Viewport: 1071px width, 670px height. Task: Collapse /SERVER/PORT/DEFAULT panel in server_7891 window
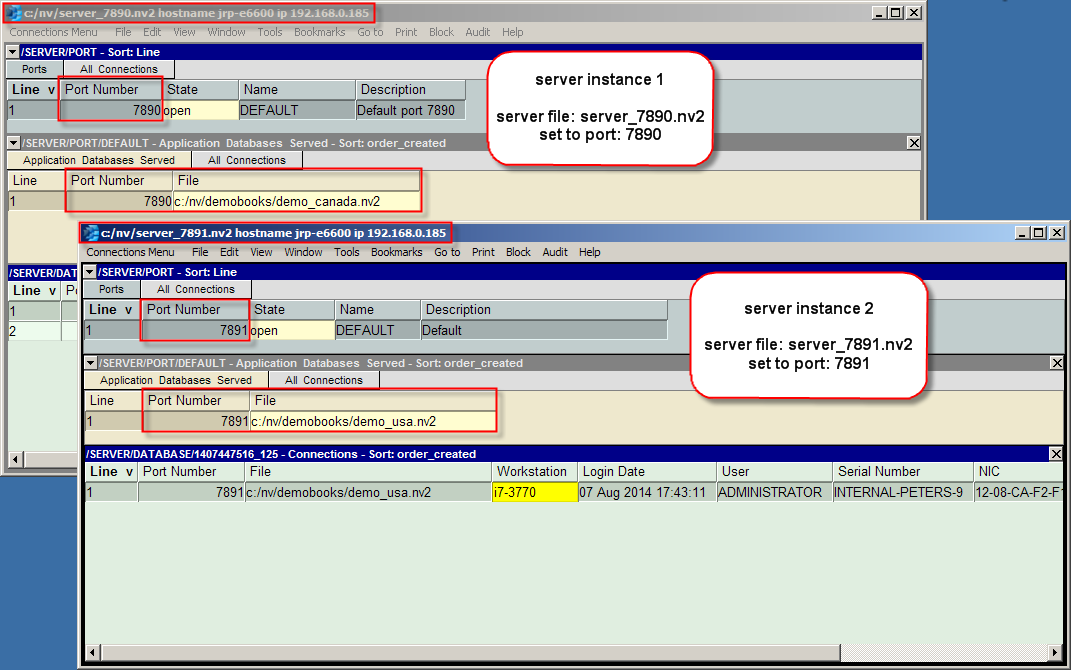pyautogui.click(x=90, y=363)
